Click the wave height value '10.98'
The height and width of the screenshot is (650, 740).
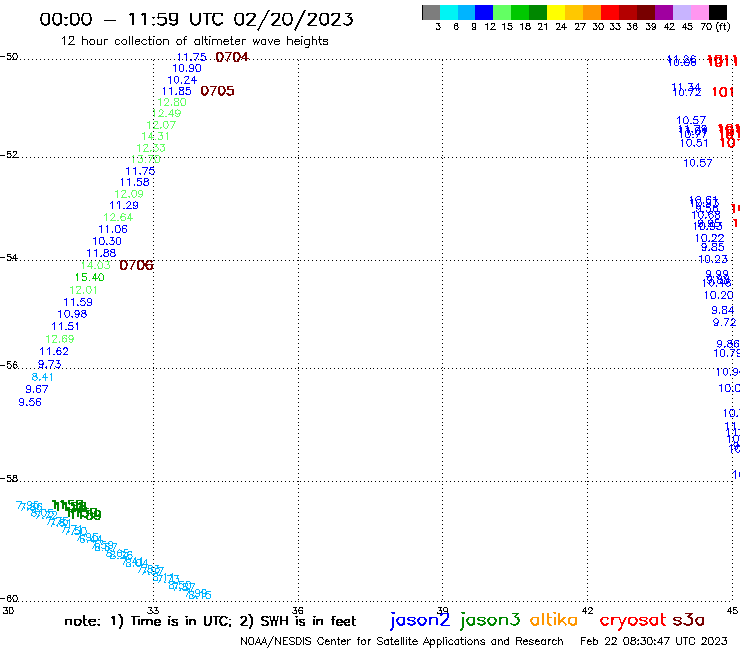click(x=72, y=314)
